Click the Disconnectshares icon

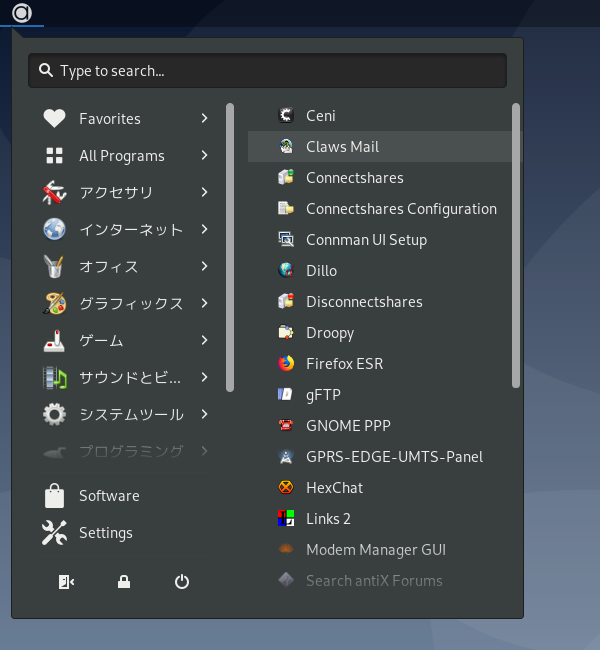pyautogui.click(x=286, y=301)
